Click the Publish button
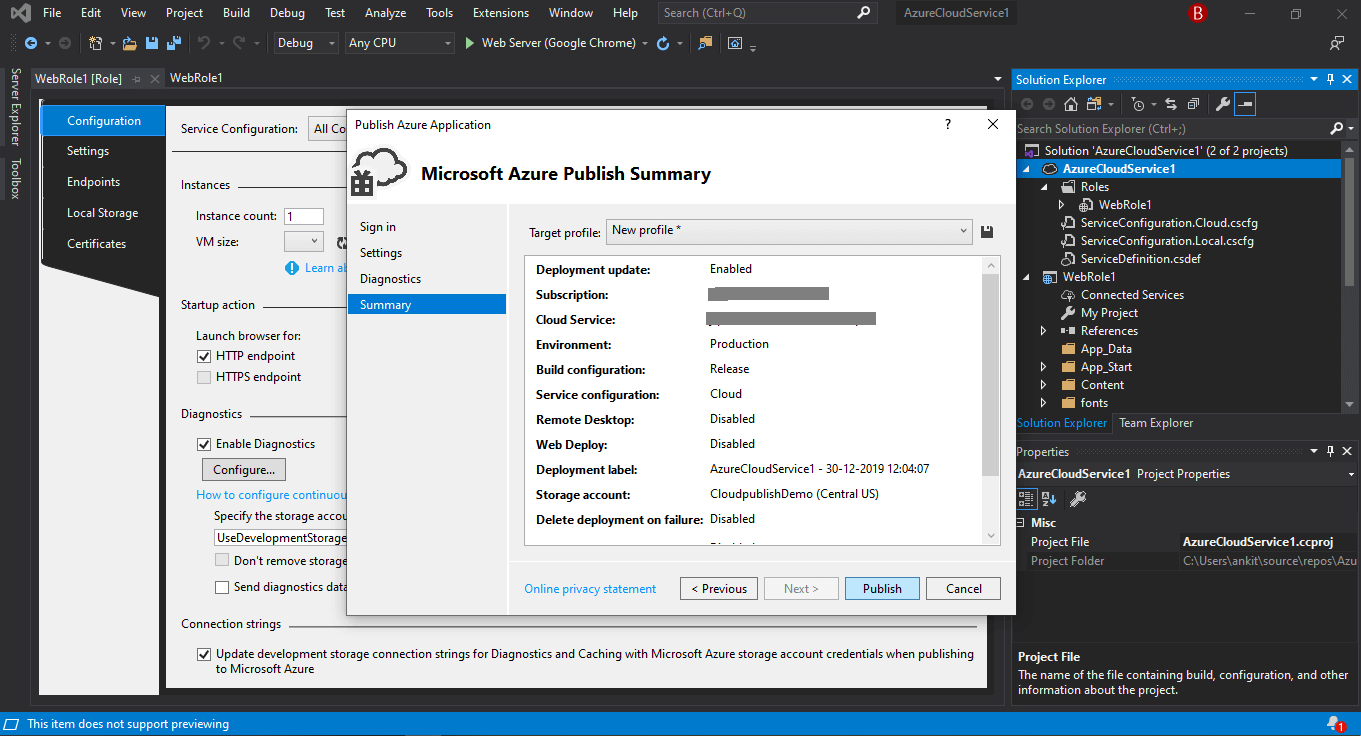This screenshot has width=1361, height=736. (882, 589)
